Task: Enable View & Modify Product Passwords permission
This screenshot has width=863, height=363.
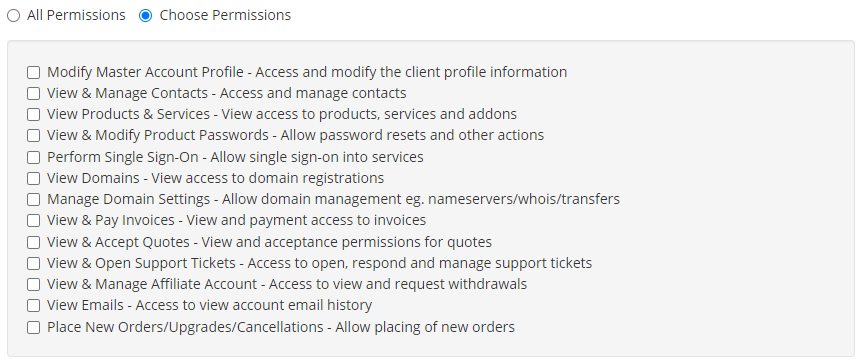Action: click(34, 135)
